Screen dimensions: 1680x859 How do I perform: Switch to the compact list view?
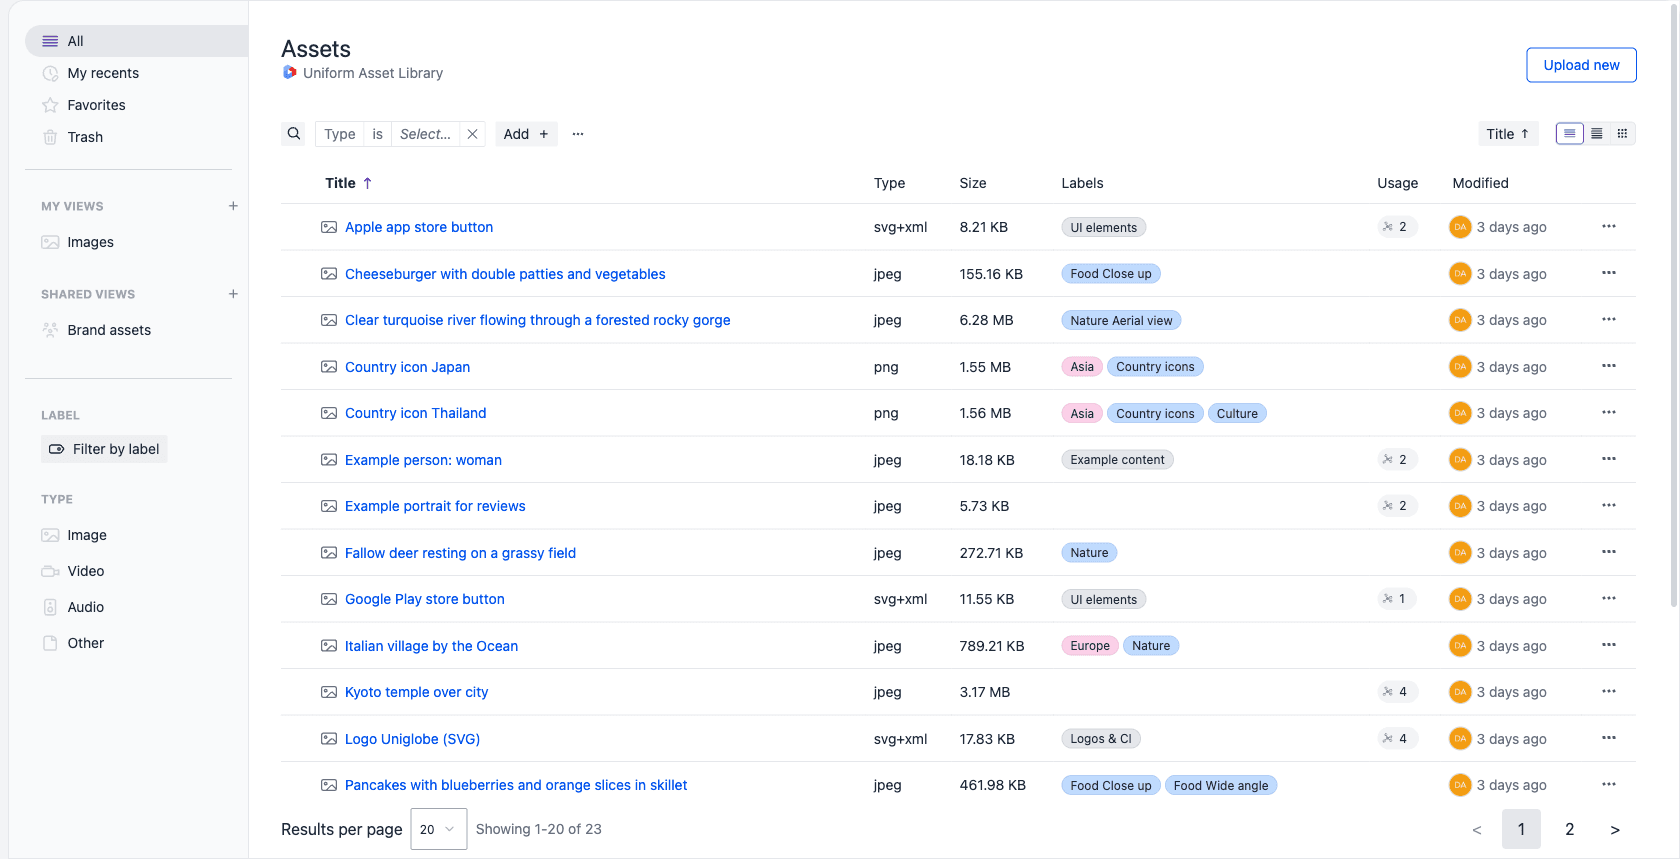click(x=1597, y=134)
